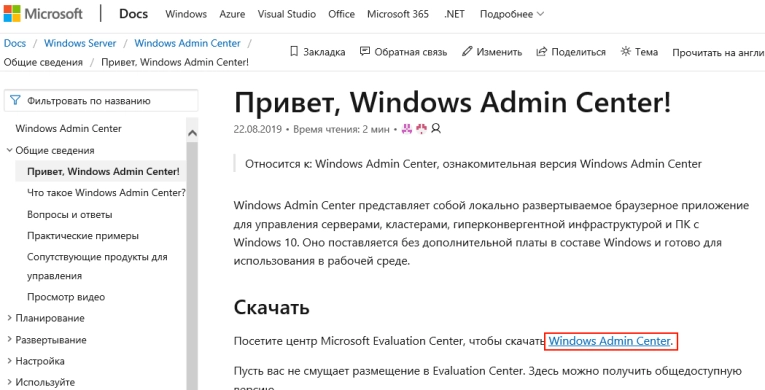The width and height of the screenshot is (765, 390).
Task: Click the Изменить pencil icon
Action: click(x=467, y=51)
